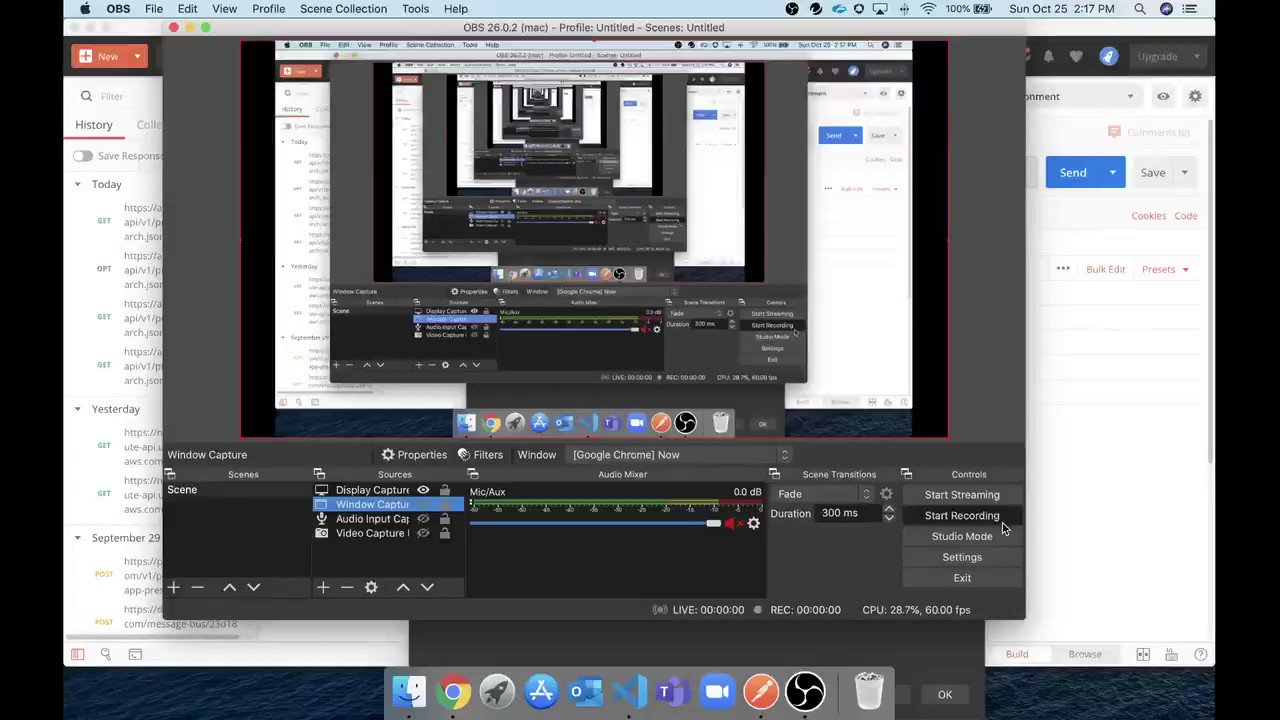Move Window Capture source up with arrow icon
1280x720 pixels.
point(403,587)
